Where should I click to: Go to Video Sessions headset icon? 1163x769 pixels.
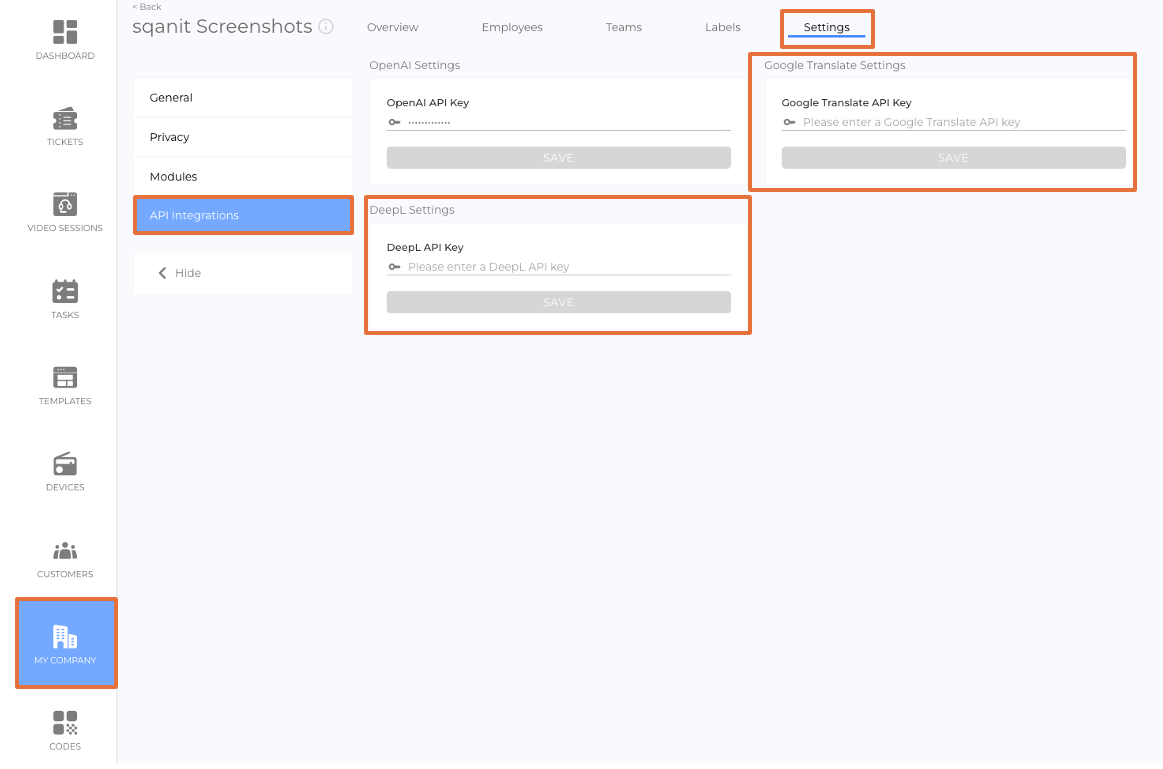coord(65,205)
